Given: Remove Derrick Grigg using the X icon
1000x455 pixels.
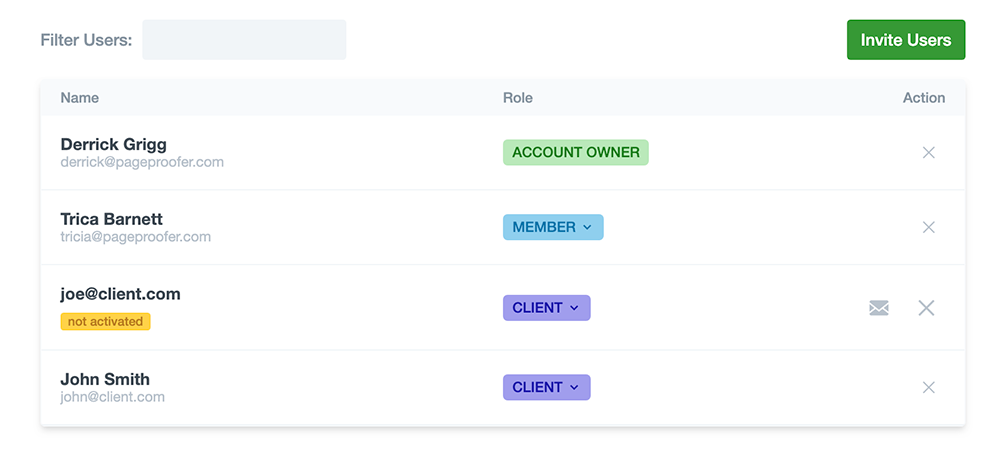Looking at the screenshot, I should point(928,153).
